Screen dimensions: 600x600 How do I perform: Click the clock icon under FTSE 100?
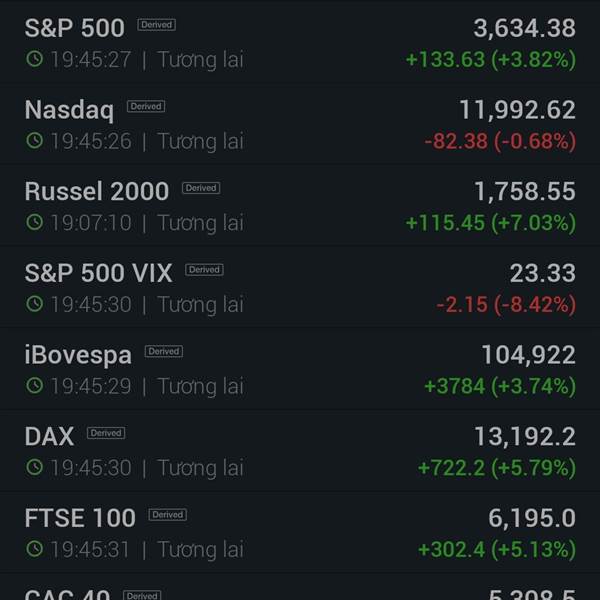coord(34,549)
